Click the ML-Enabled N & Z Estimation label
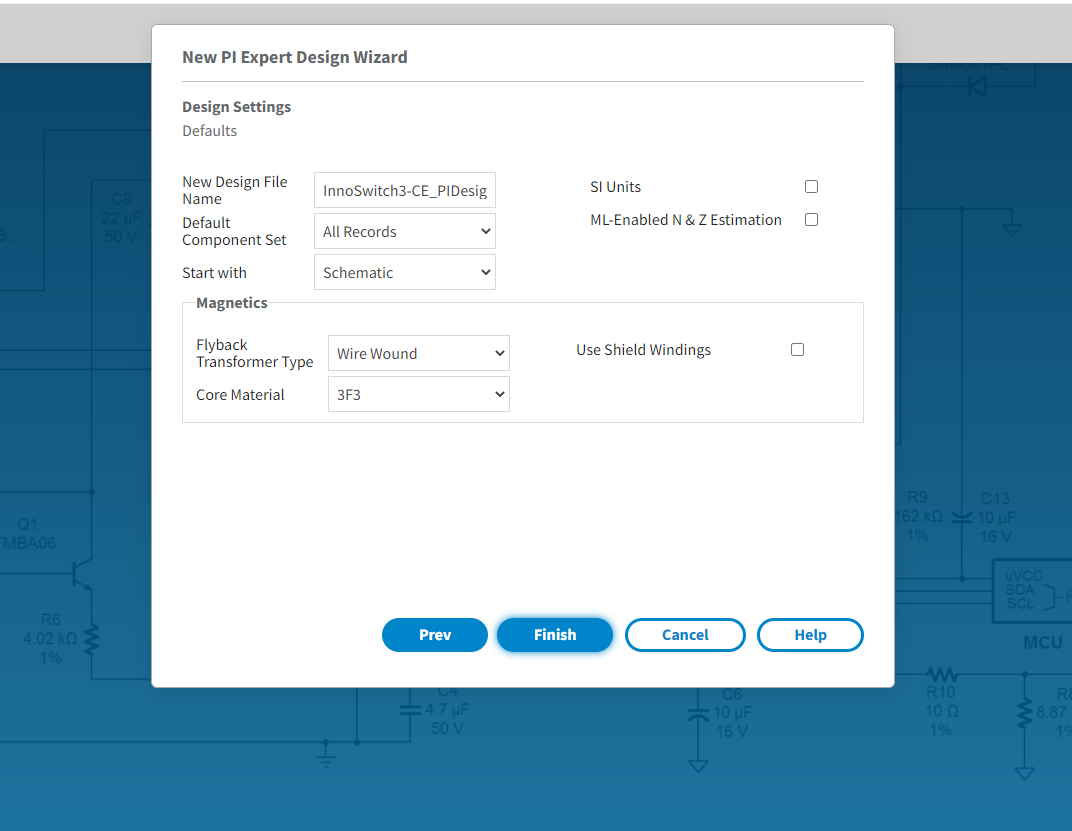The width and height of the screenshot is (1072, 831). click(x=686, y=220)
